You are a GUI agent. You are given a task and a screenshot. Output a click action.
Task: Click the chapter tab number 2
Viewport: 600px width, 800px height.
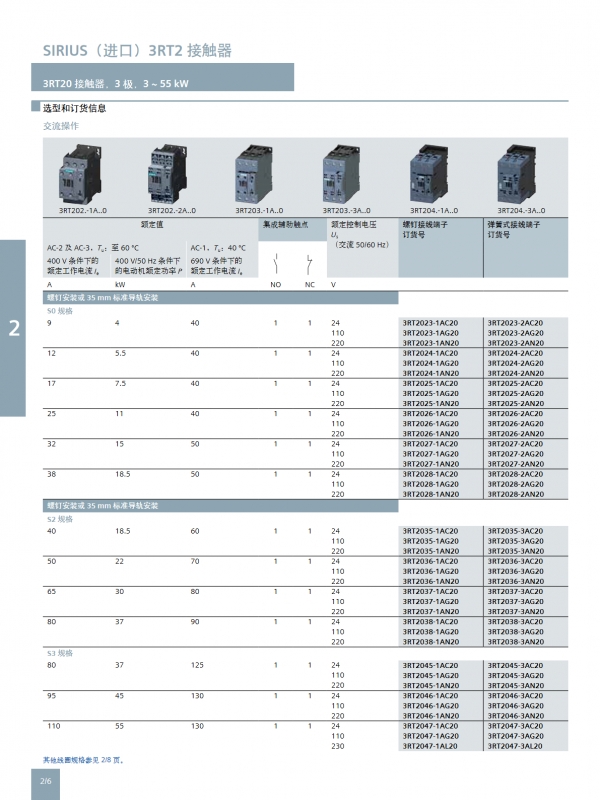point(14,328)
